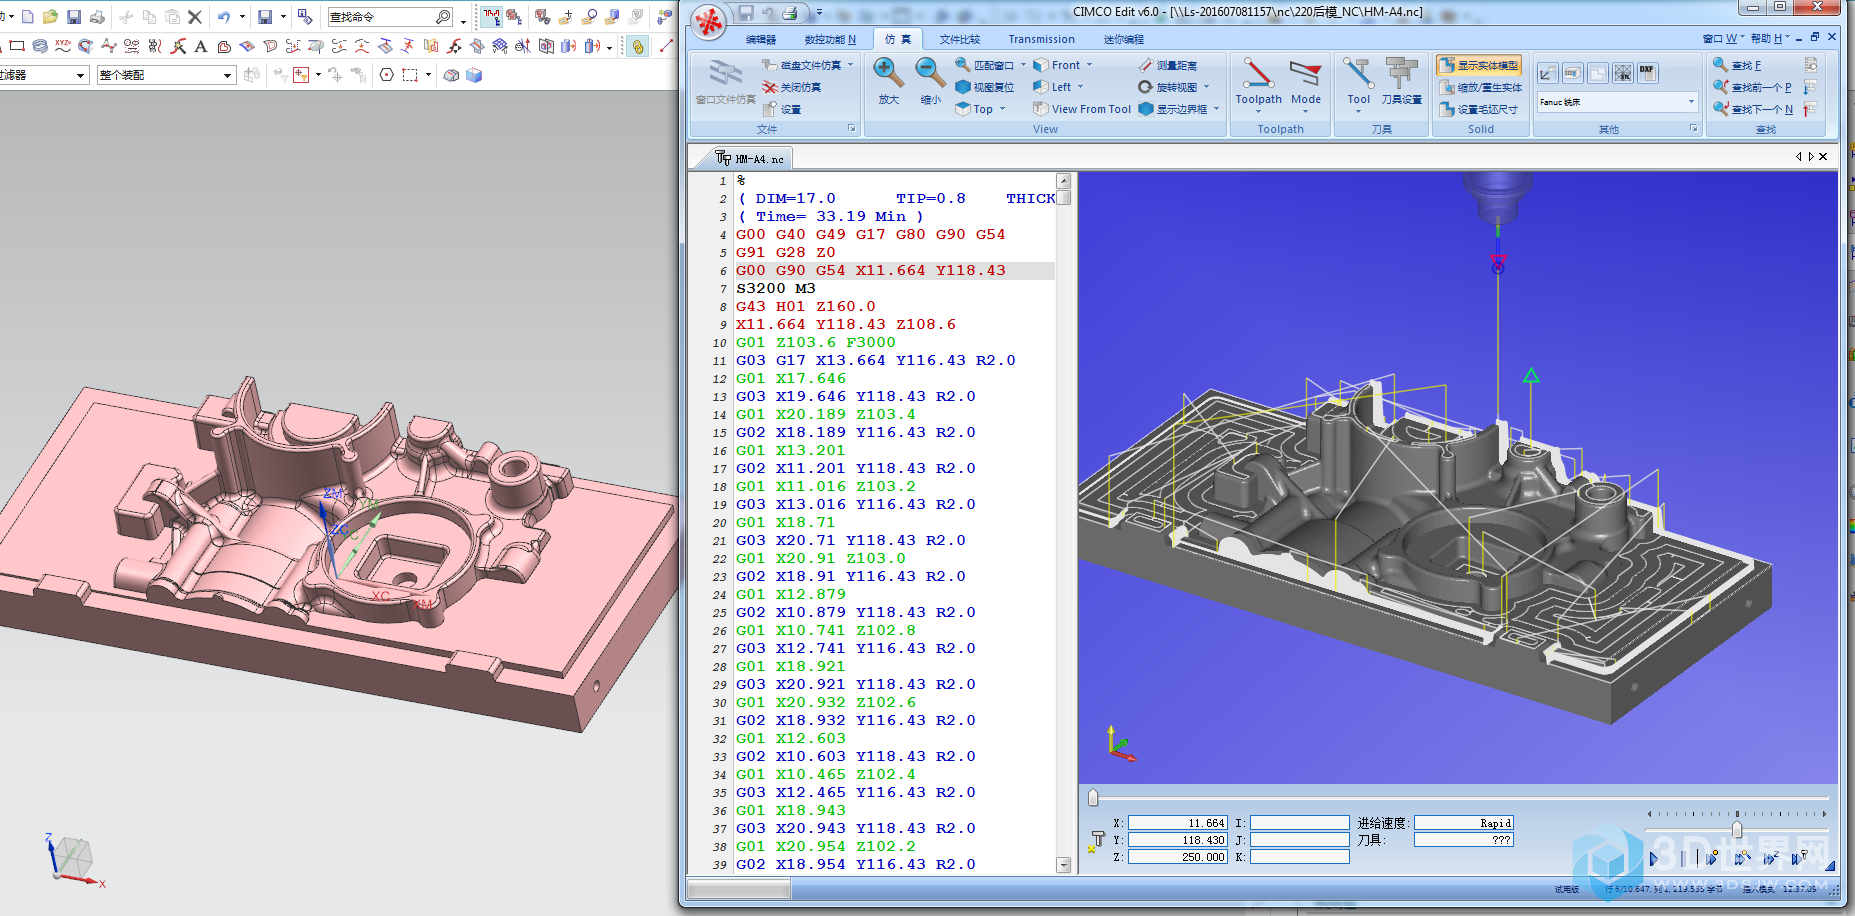Click NC line 7 'S3200 M3'

[x=775, y=288]
